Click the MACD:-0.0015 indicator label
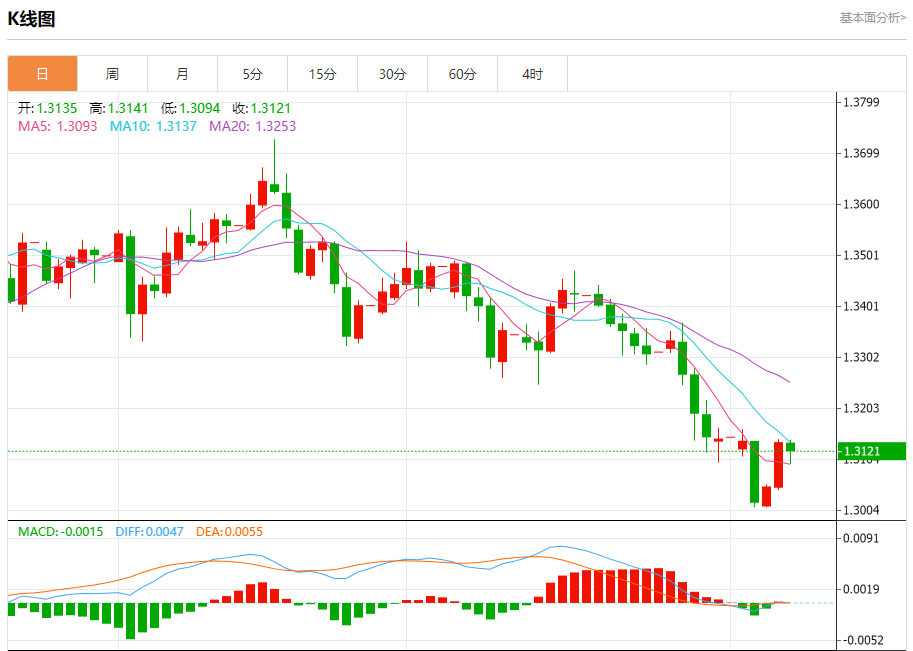Image resolution: width=913 pixels, height=651 pixels. 61,532
